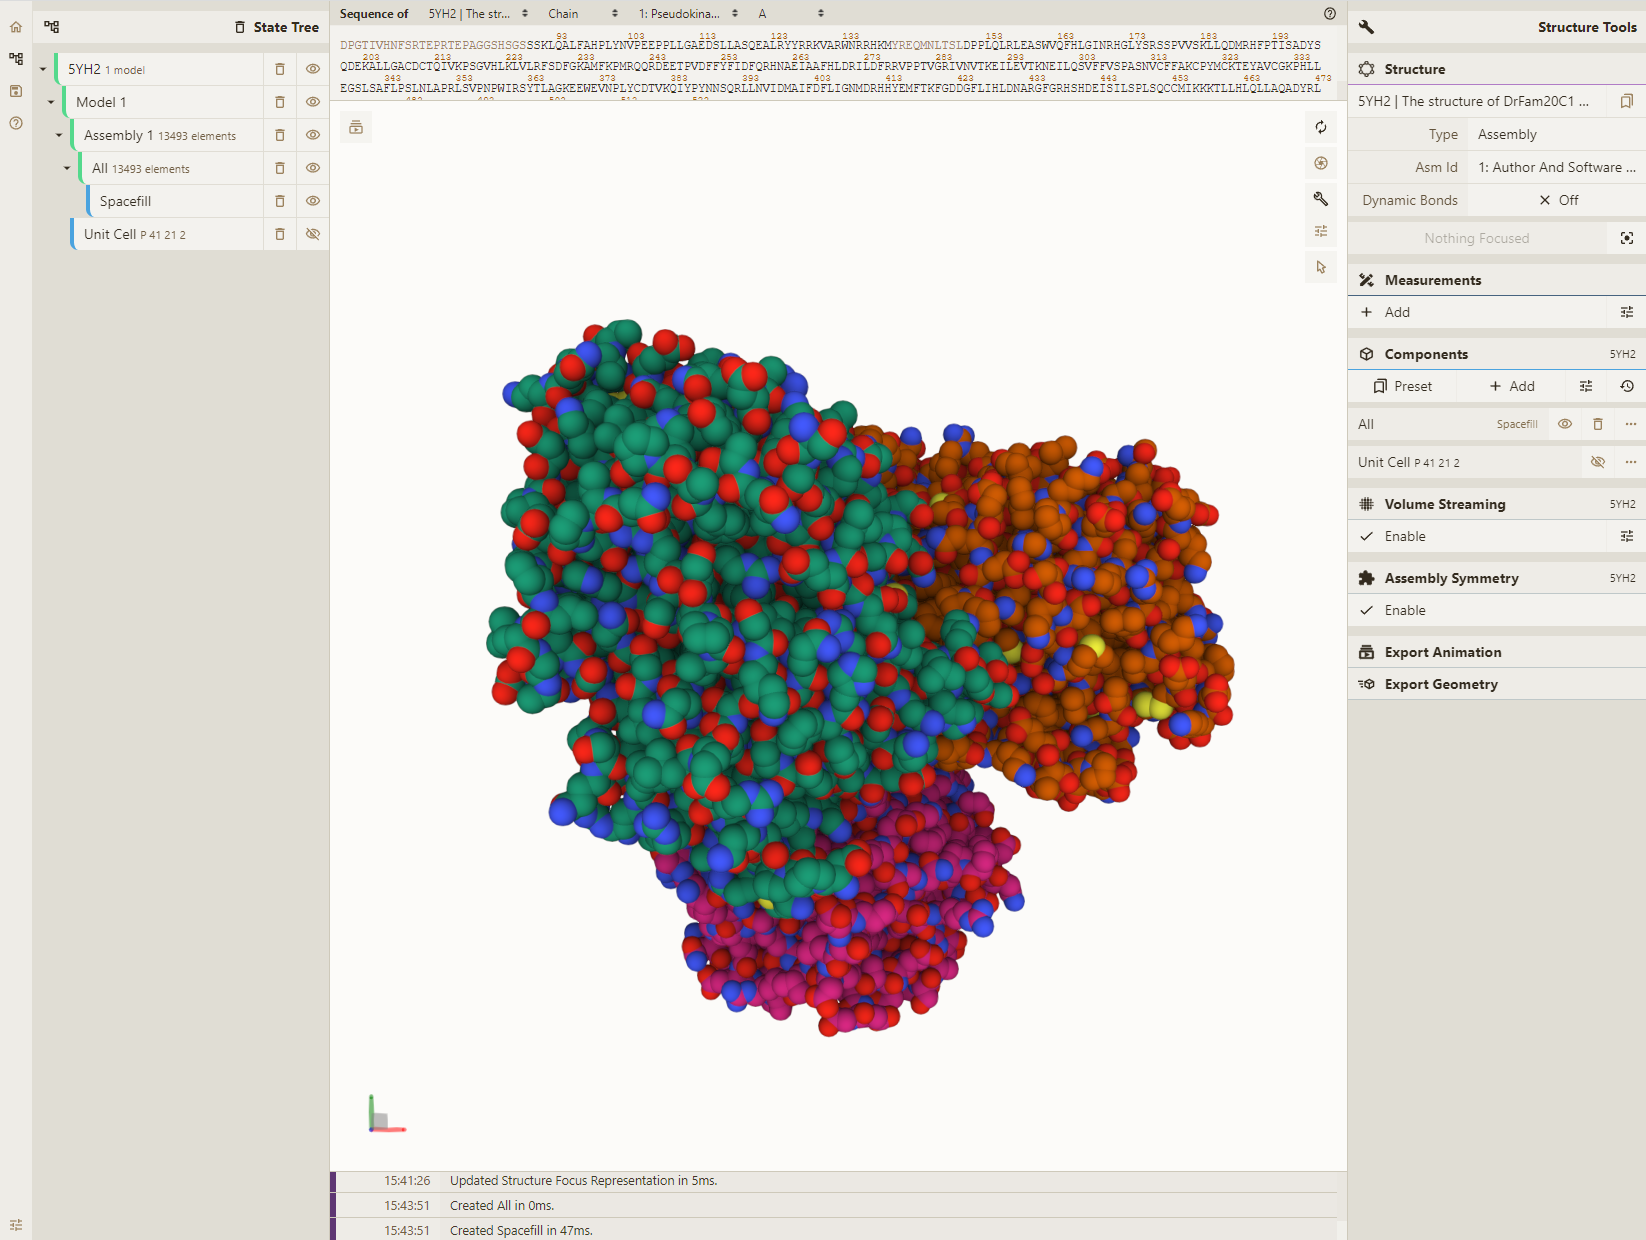
Task: Click the focus target icon beside Nothing Focused
Action: point(1627,238)
